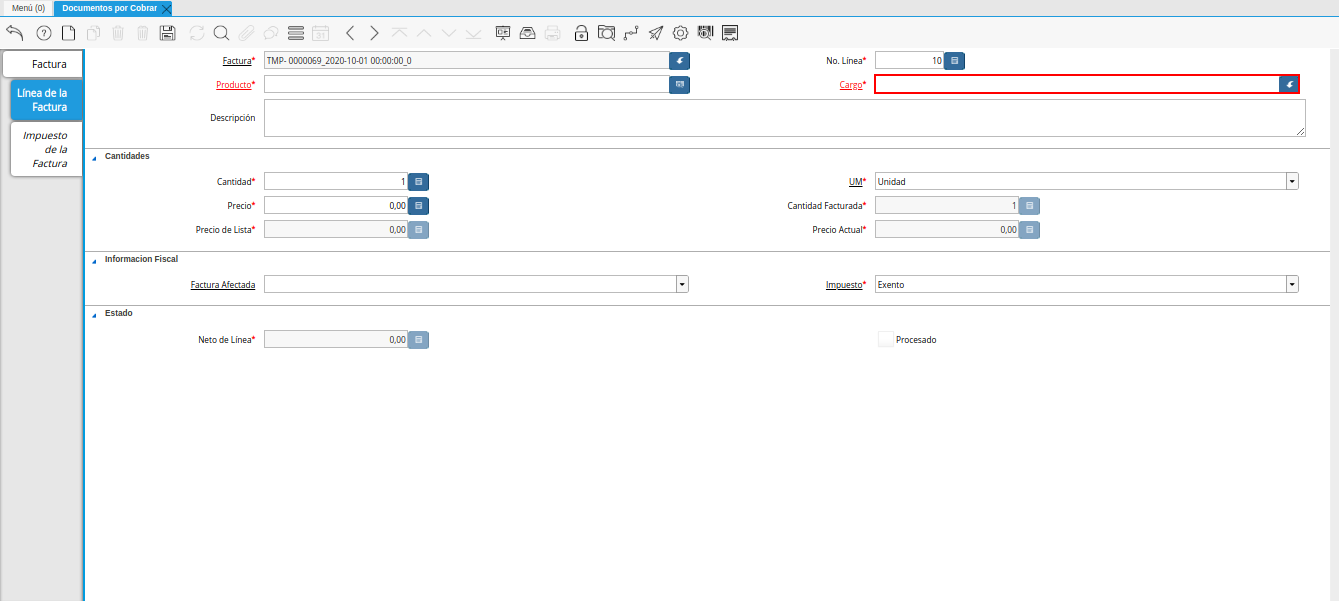Viewport: 1339px width, 601px height.
Task: Open the help question mark icon
Action: tap(43, 33)
